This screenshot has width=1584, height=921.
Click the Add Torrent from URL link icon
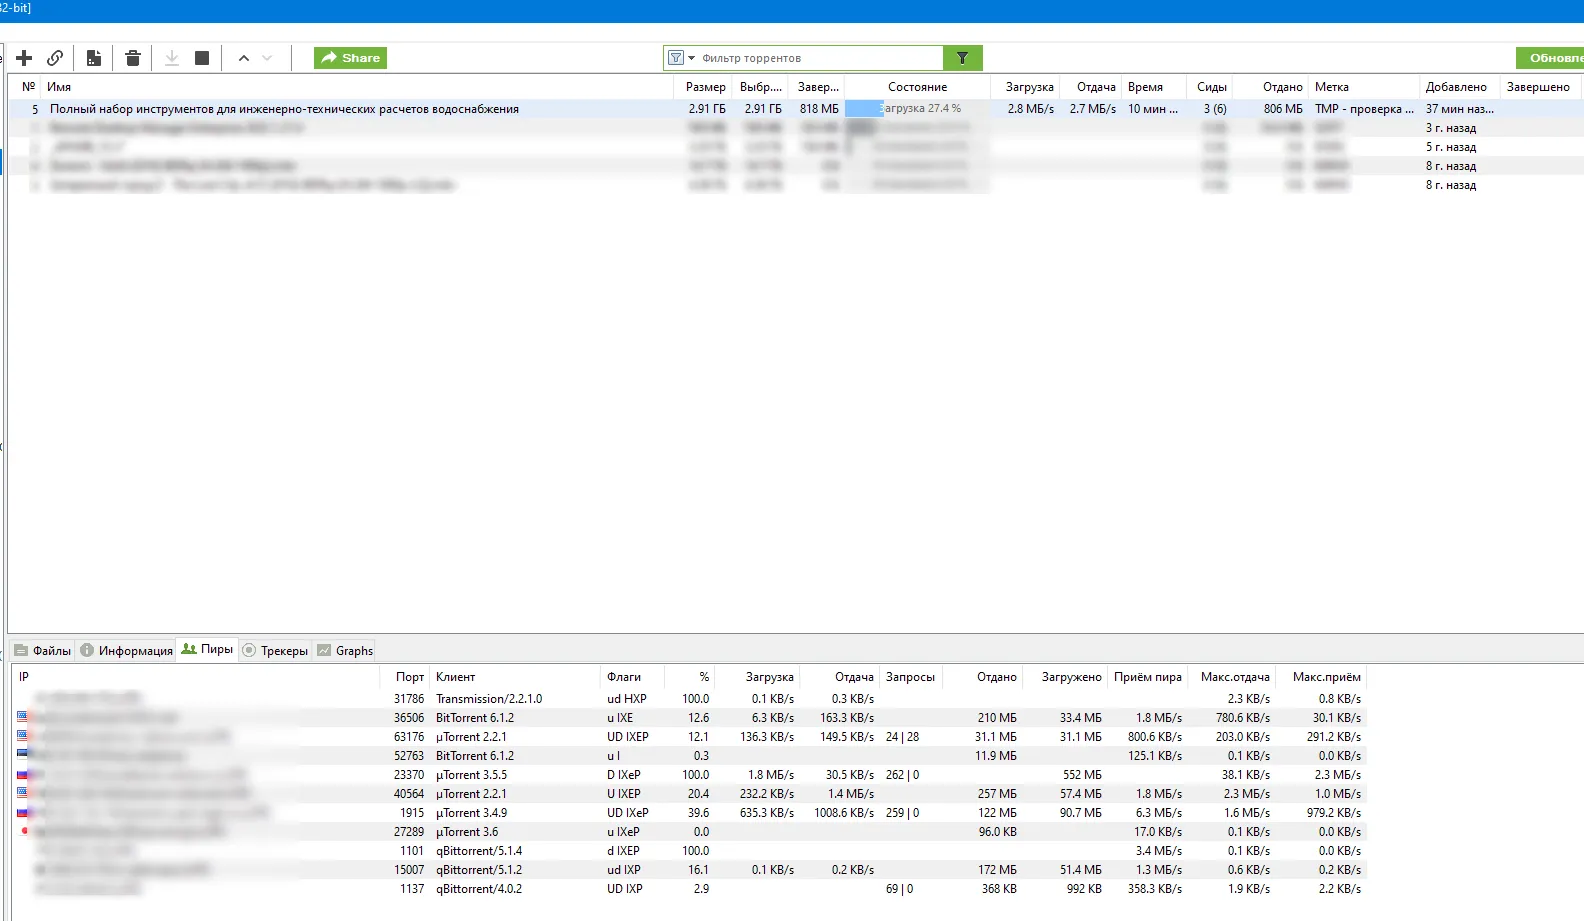[x=56, y=58]
